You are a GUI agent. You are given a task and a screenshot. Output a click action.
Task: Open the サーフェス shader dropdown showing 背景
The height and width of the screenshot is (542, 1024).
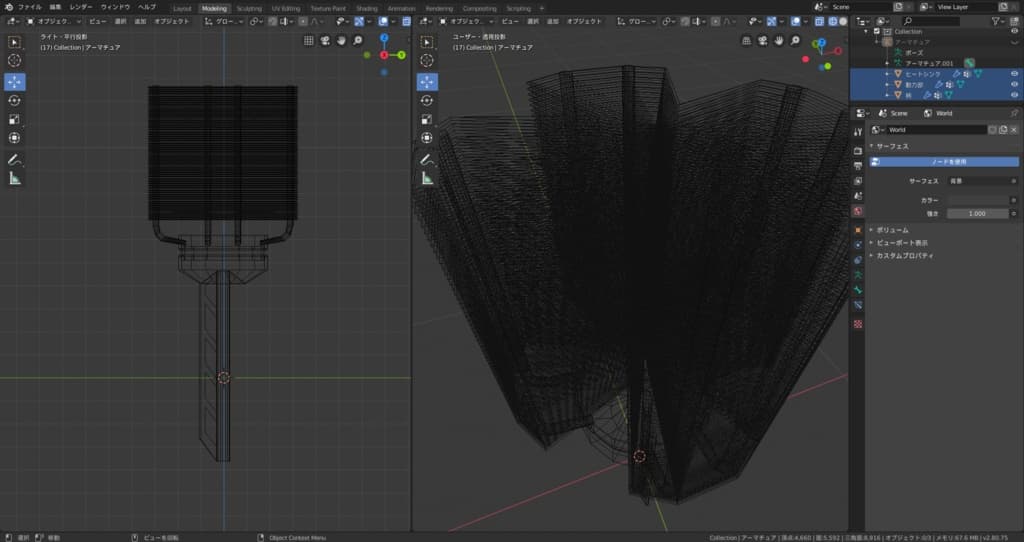[x=981, y=181]
